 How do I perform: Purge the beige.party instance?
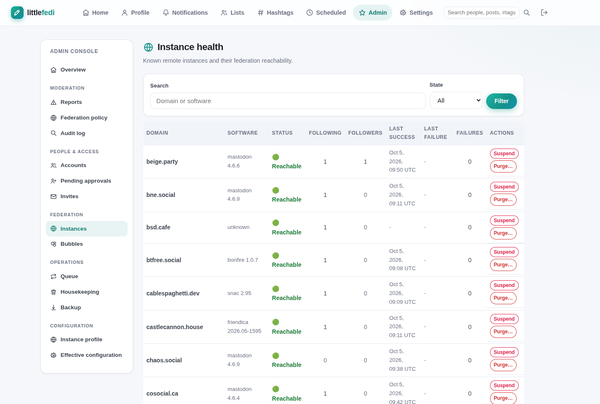[x=503, y=166]
